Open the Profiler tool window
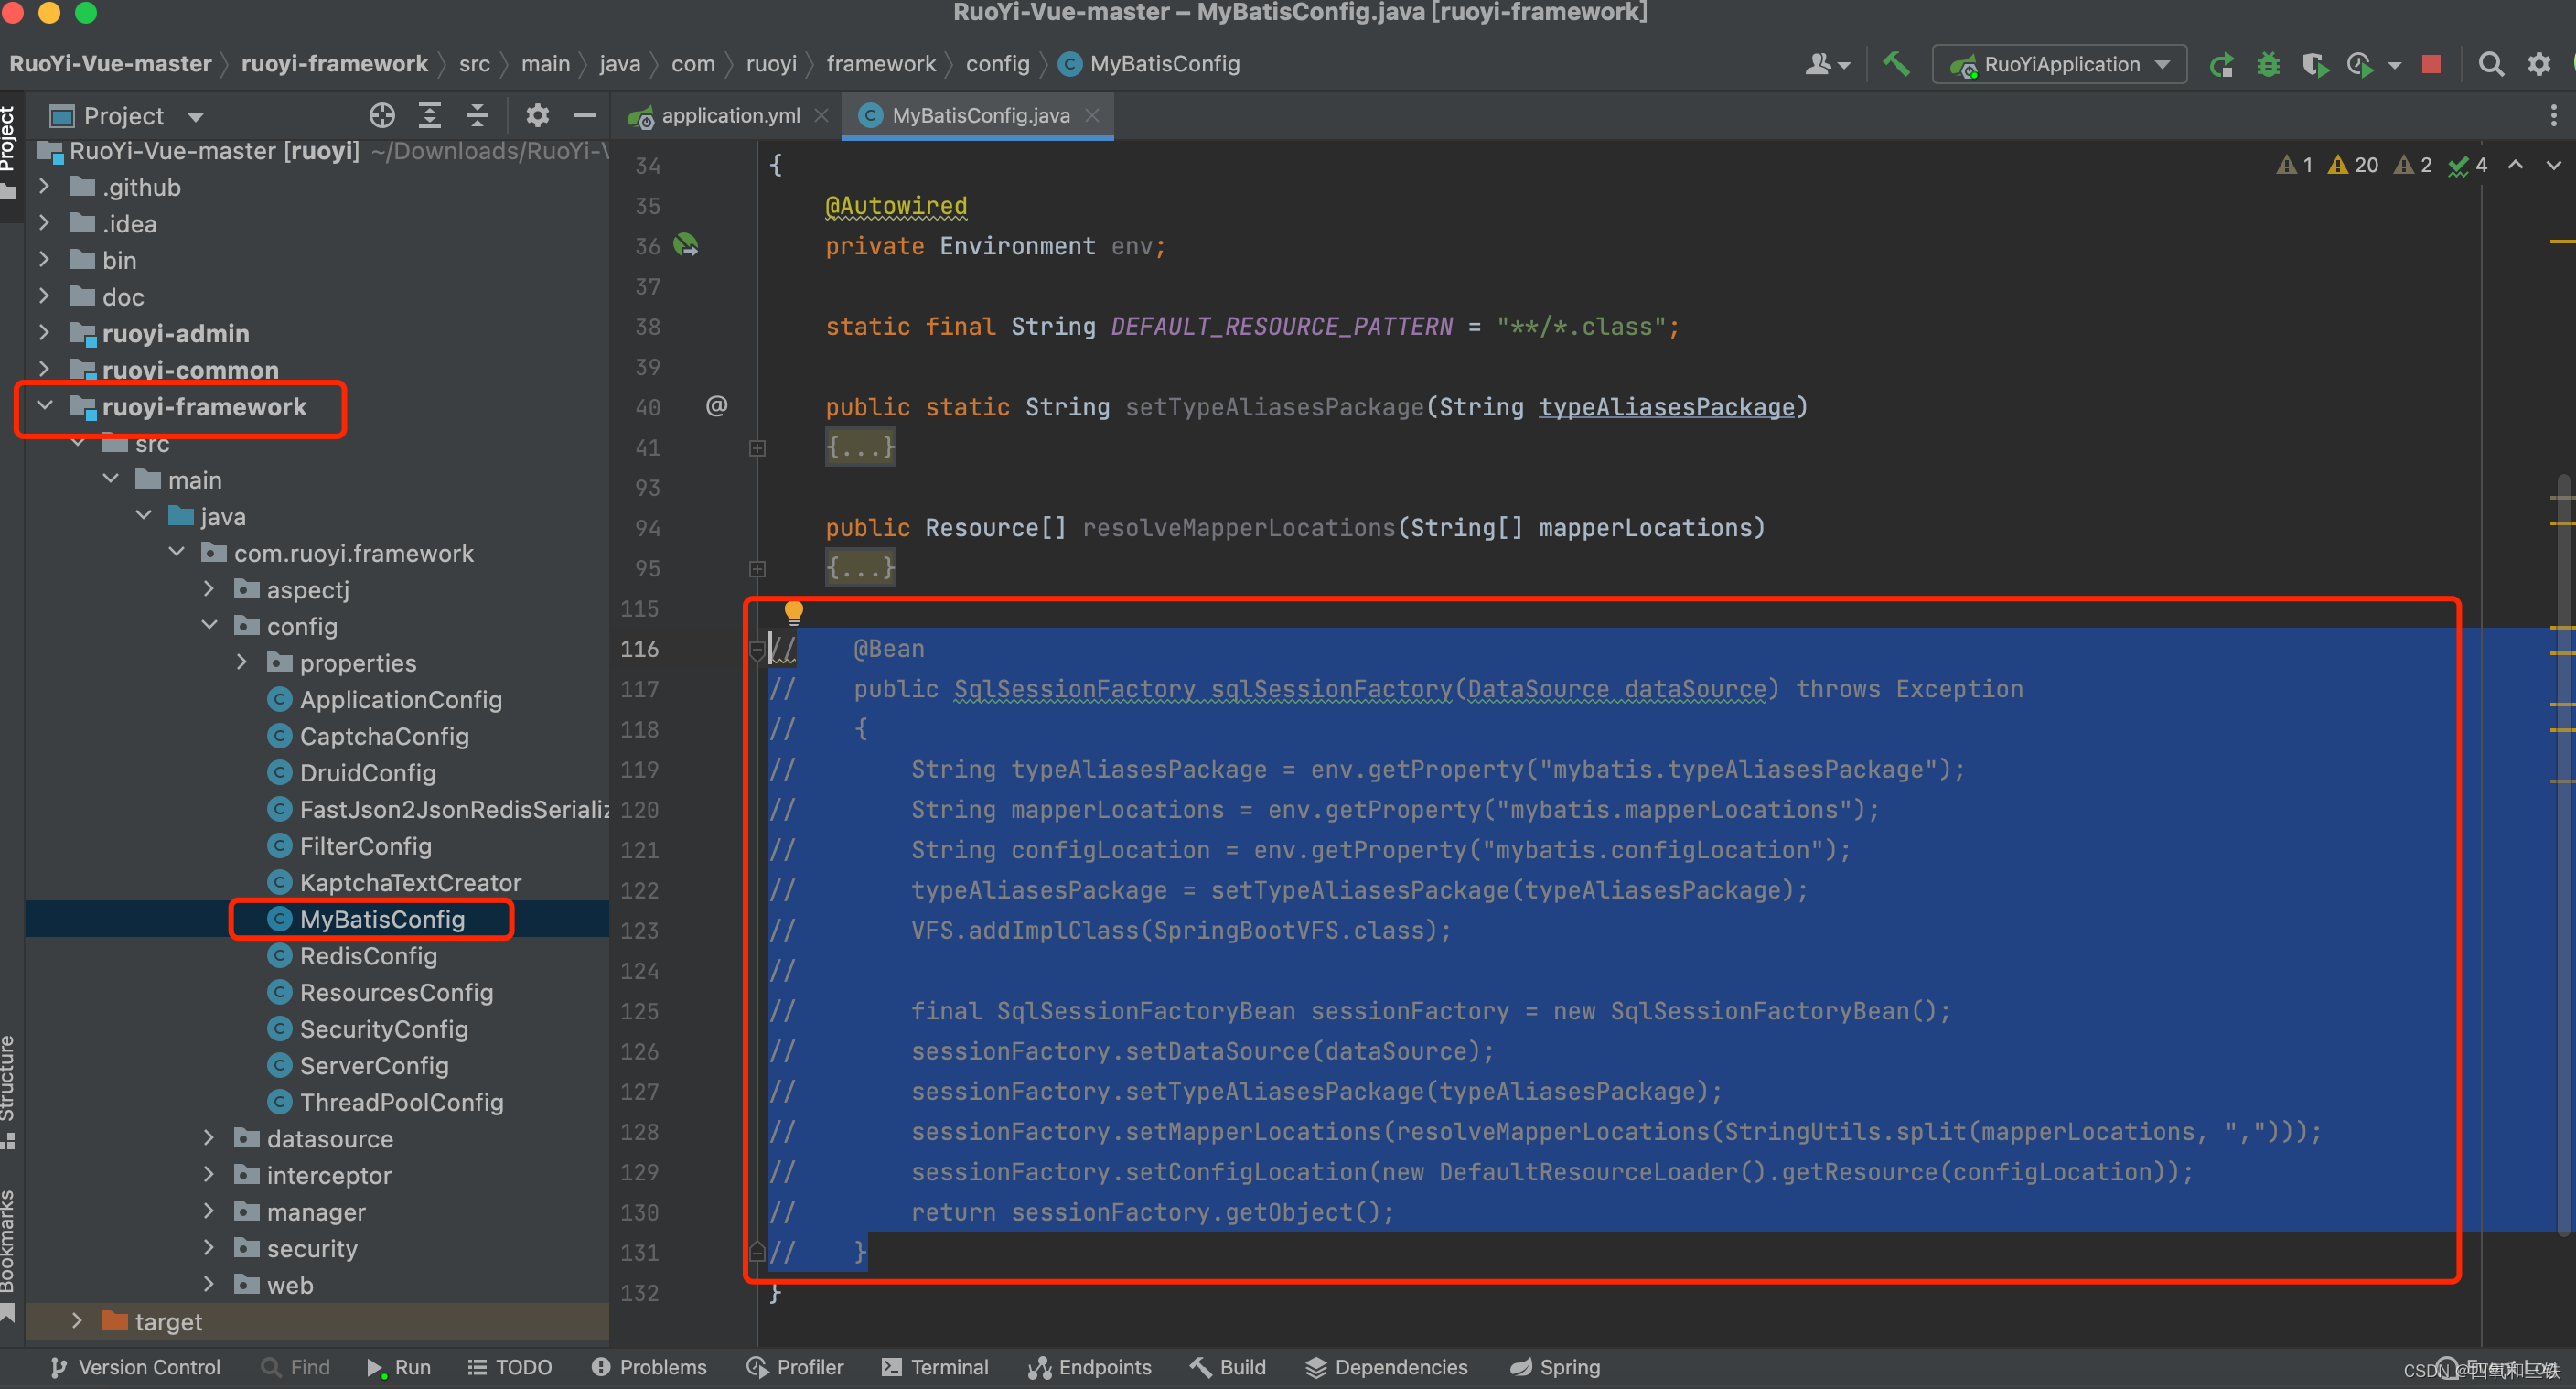Viewport: 2576px width, 1389px height. [x=795, y=1367]
